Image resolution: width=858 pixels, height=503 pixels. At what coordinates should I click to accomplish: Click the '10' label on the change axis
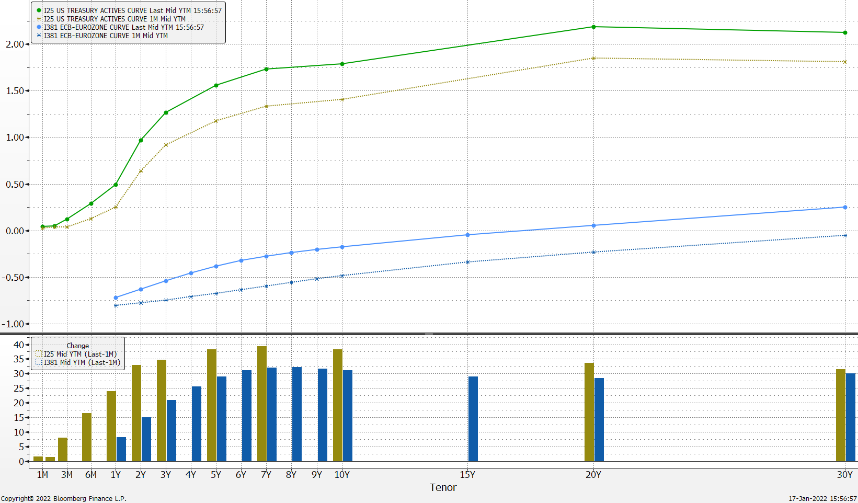click(19, 432)
